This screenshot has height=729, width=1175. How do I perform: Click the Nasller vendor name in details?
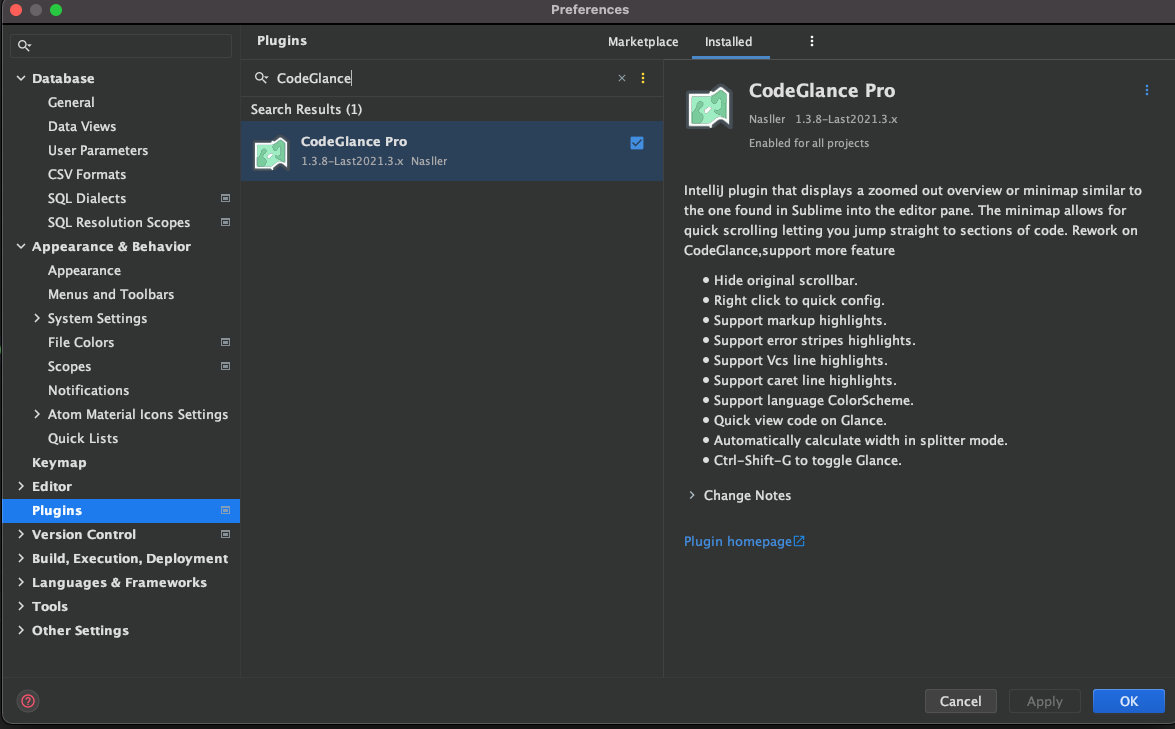click(767, 118)
